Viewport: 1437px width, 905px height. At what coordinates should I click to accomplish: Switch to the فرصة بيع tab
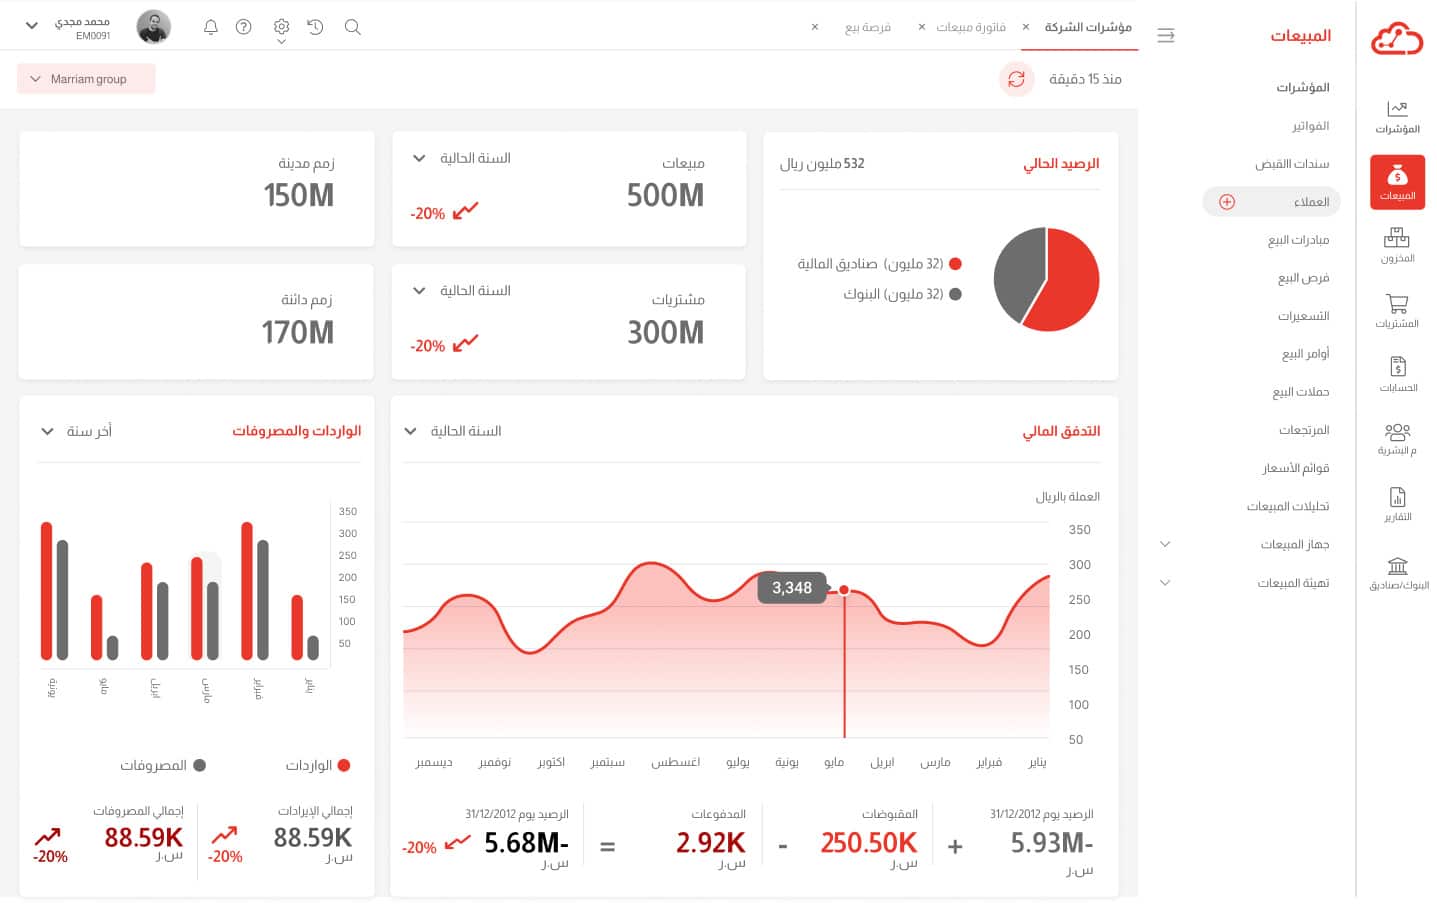click(867, 27)
